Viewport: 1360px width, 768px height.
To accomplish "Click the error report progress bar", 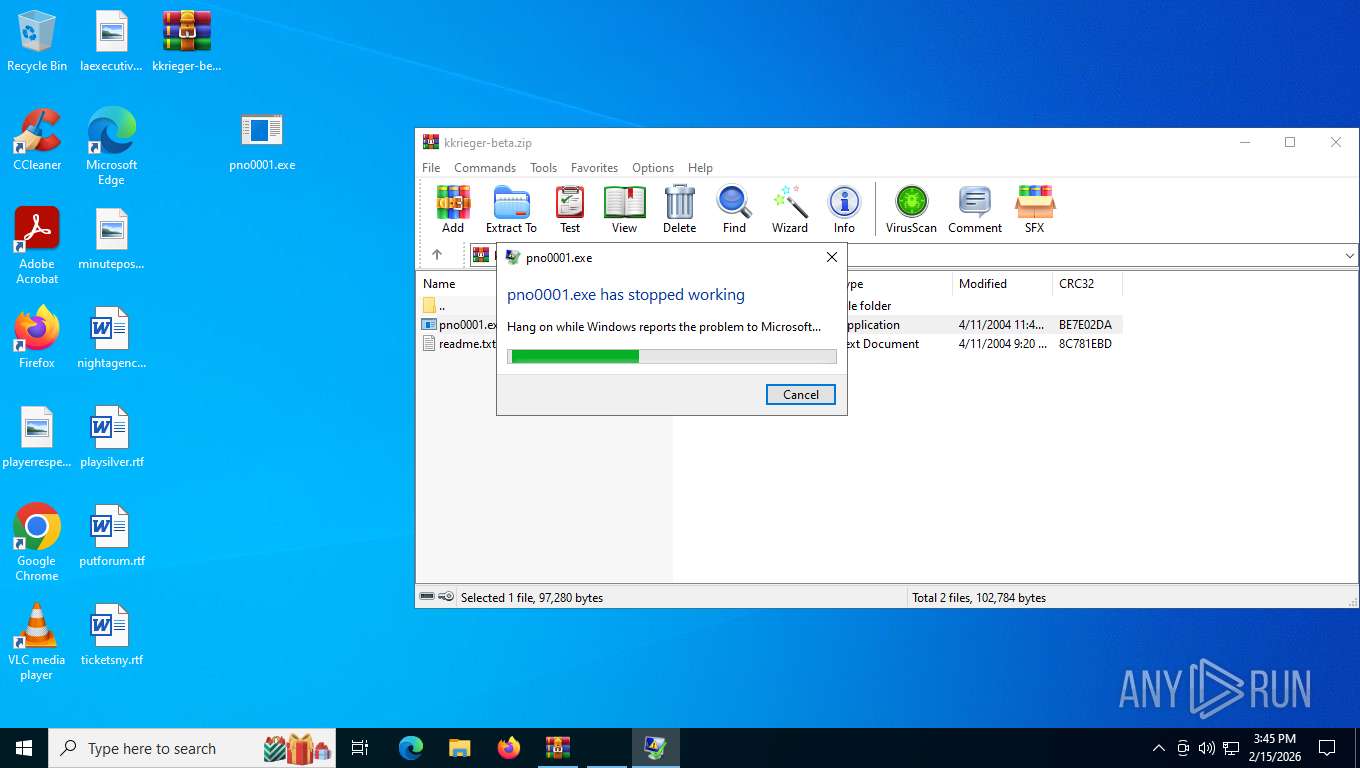I will coord(672,356).
